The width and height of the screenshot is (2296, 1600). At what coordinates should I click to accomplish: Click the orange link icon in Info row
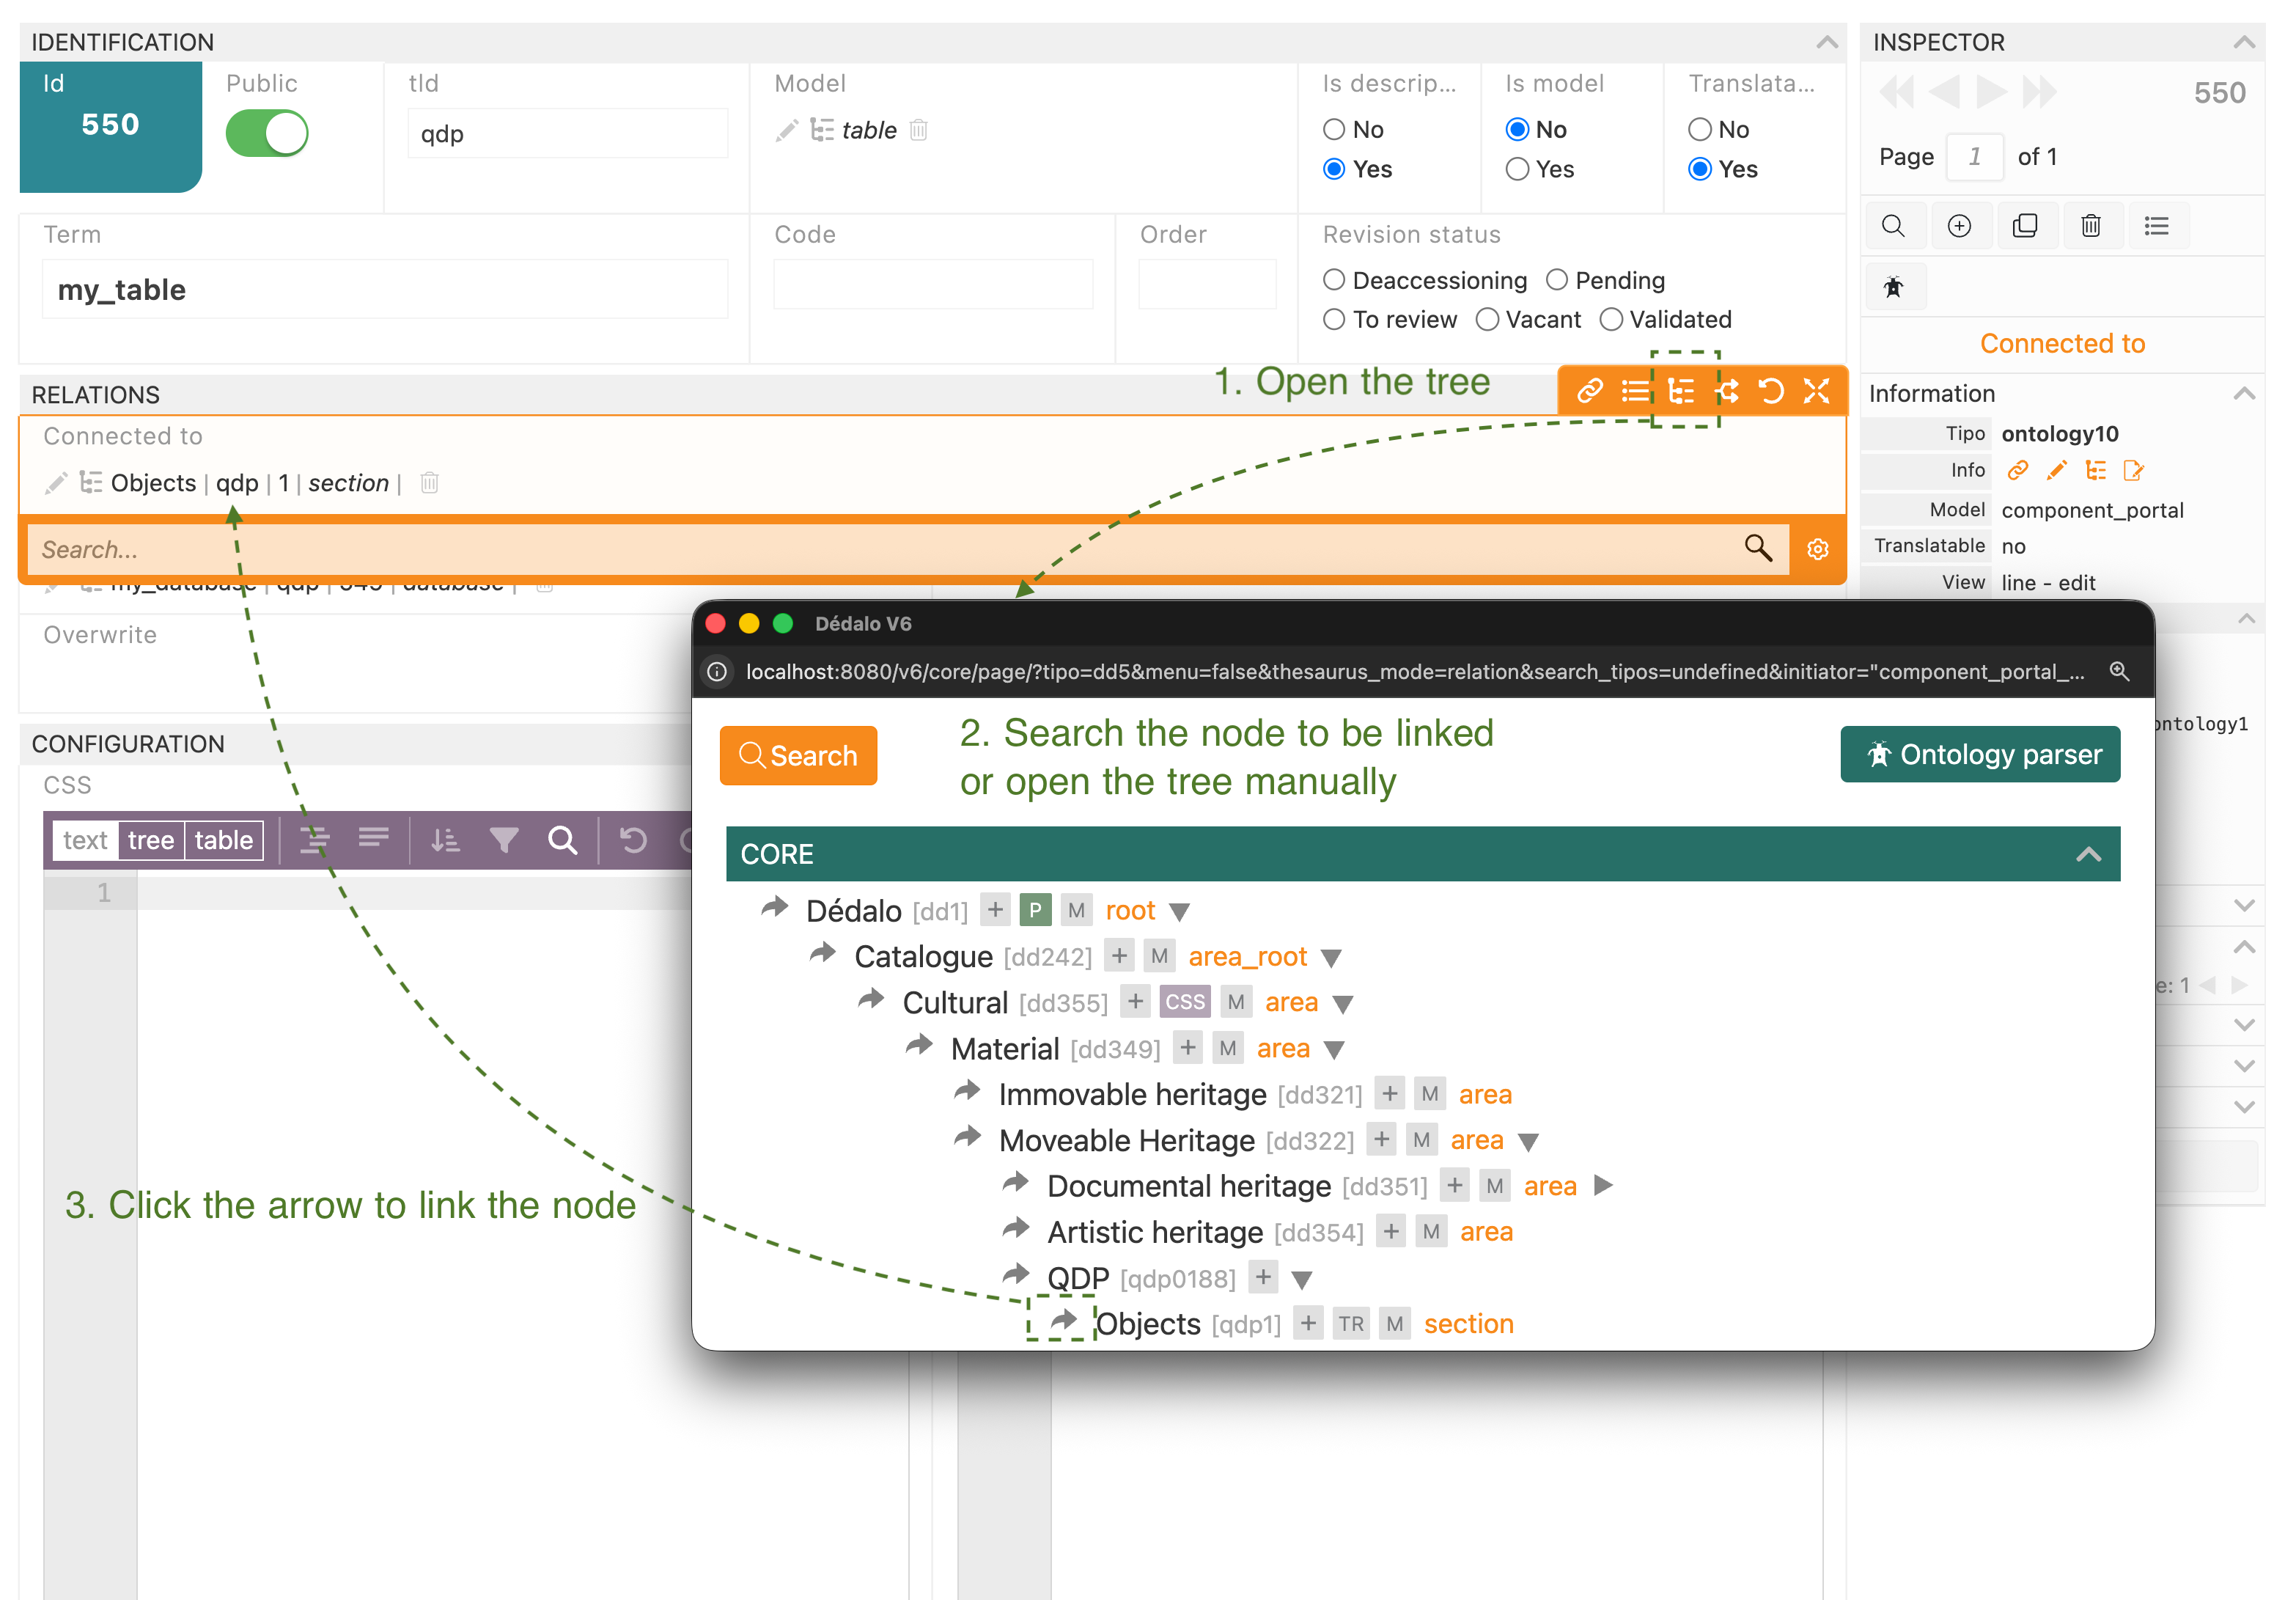coord(2018,470)
